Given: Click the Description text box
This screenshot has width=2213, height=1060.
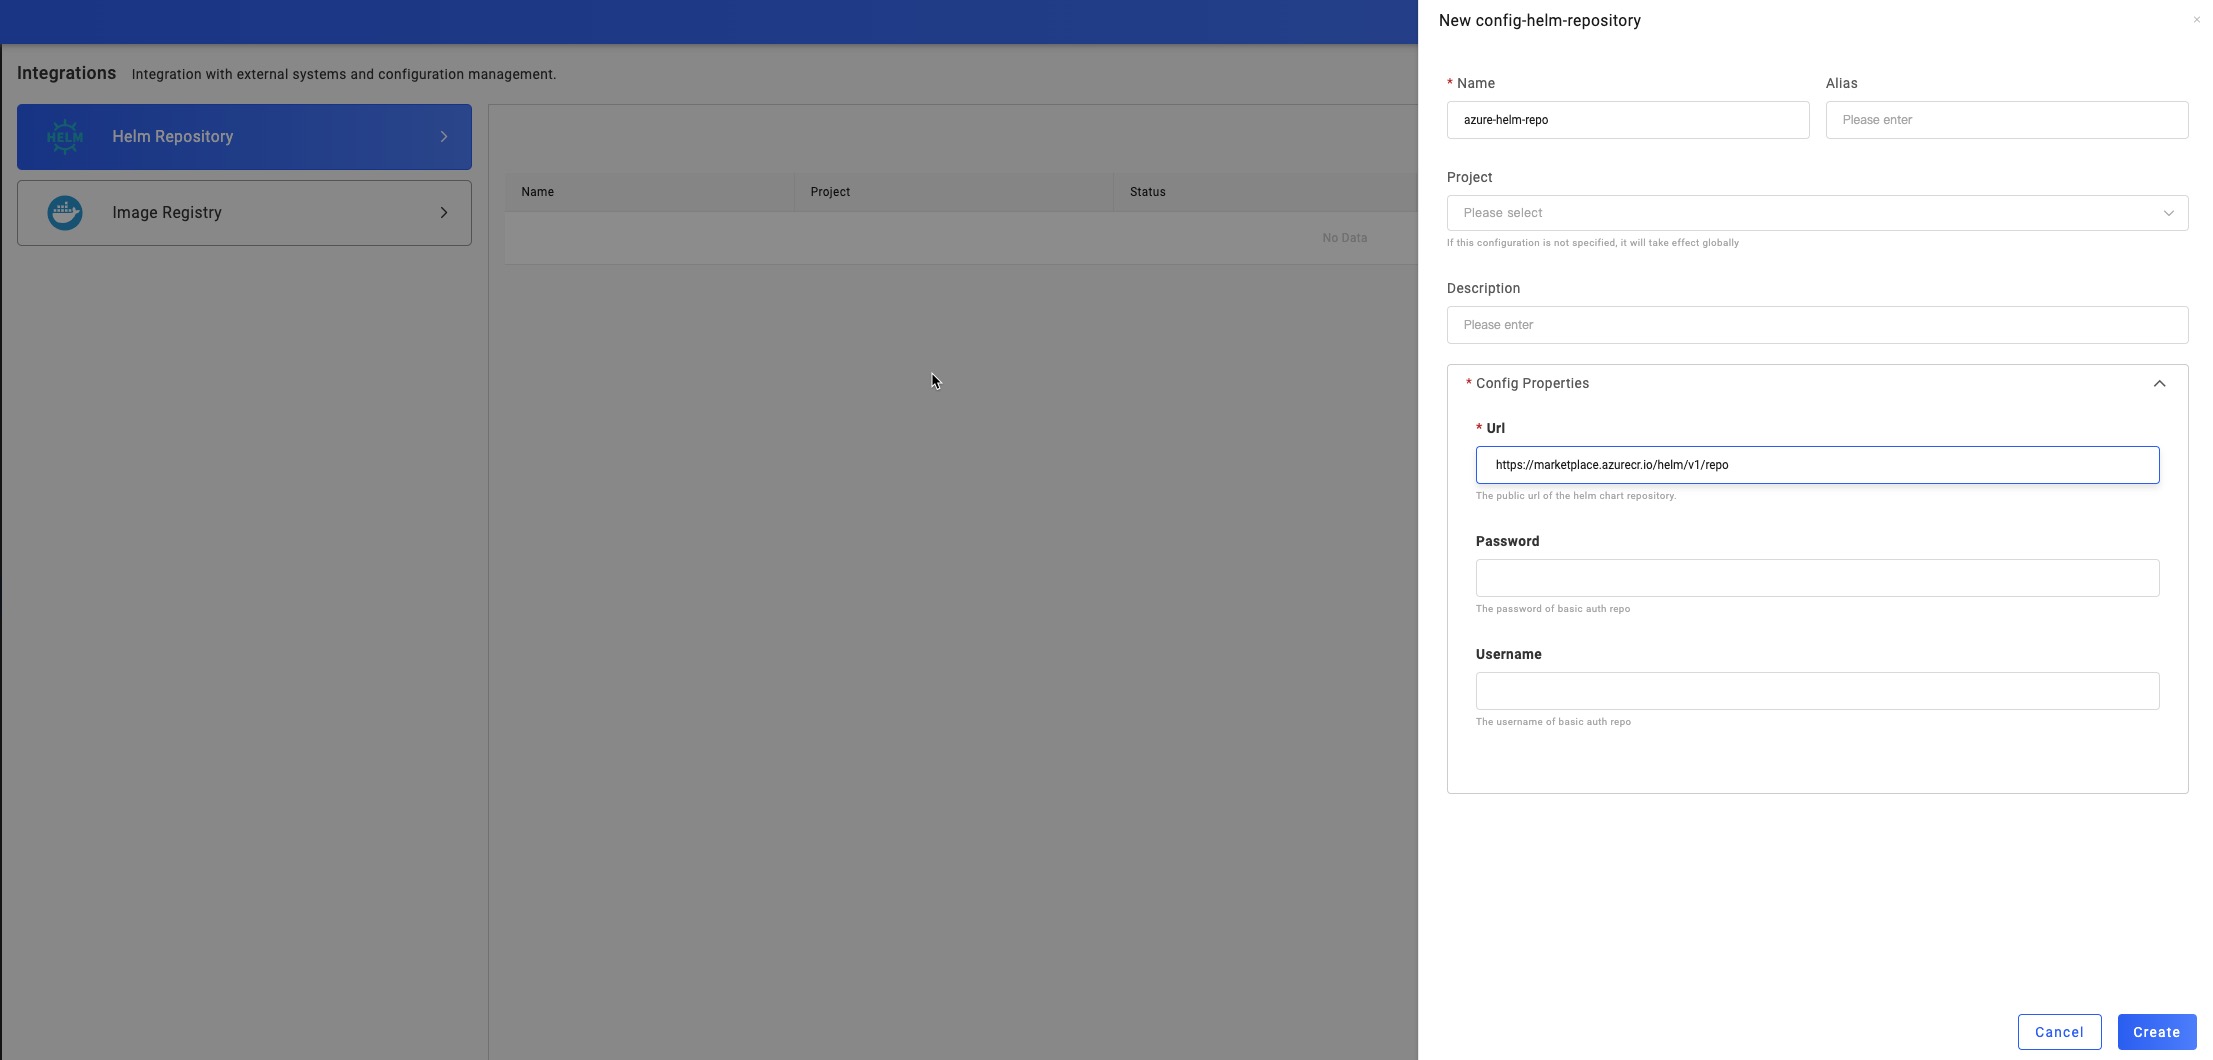Looking at the screenshot, I should pyautogui.click(x=1816, y=325).
